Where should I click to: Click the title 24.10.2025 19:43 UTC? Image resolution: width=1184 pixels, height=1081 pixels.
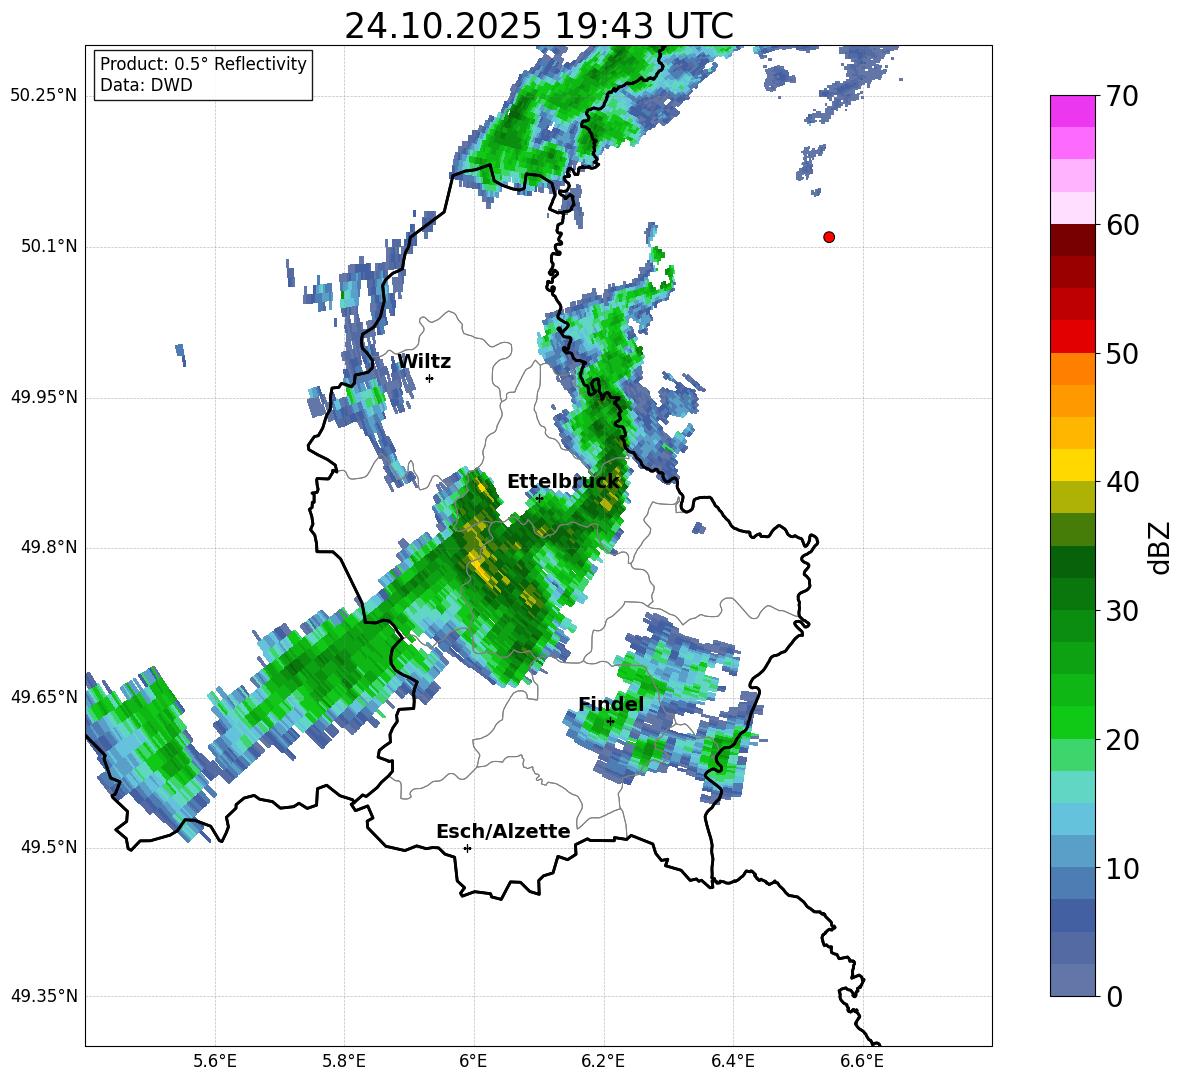click(x=538, y=26)
